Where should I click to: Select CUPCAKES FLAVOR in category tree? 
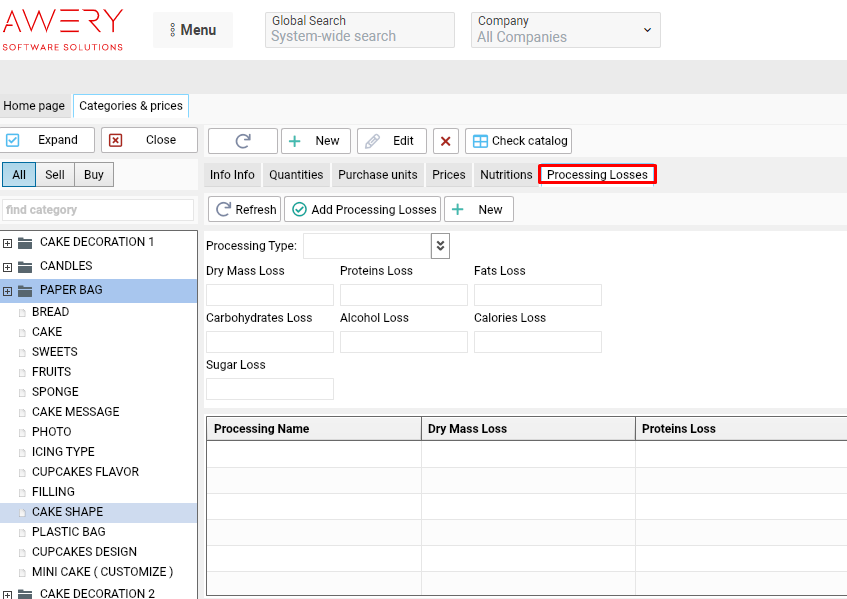point(85,472)
